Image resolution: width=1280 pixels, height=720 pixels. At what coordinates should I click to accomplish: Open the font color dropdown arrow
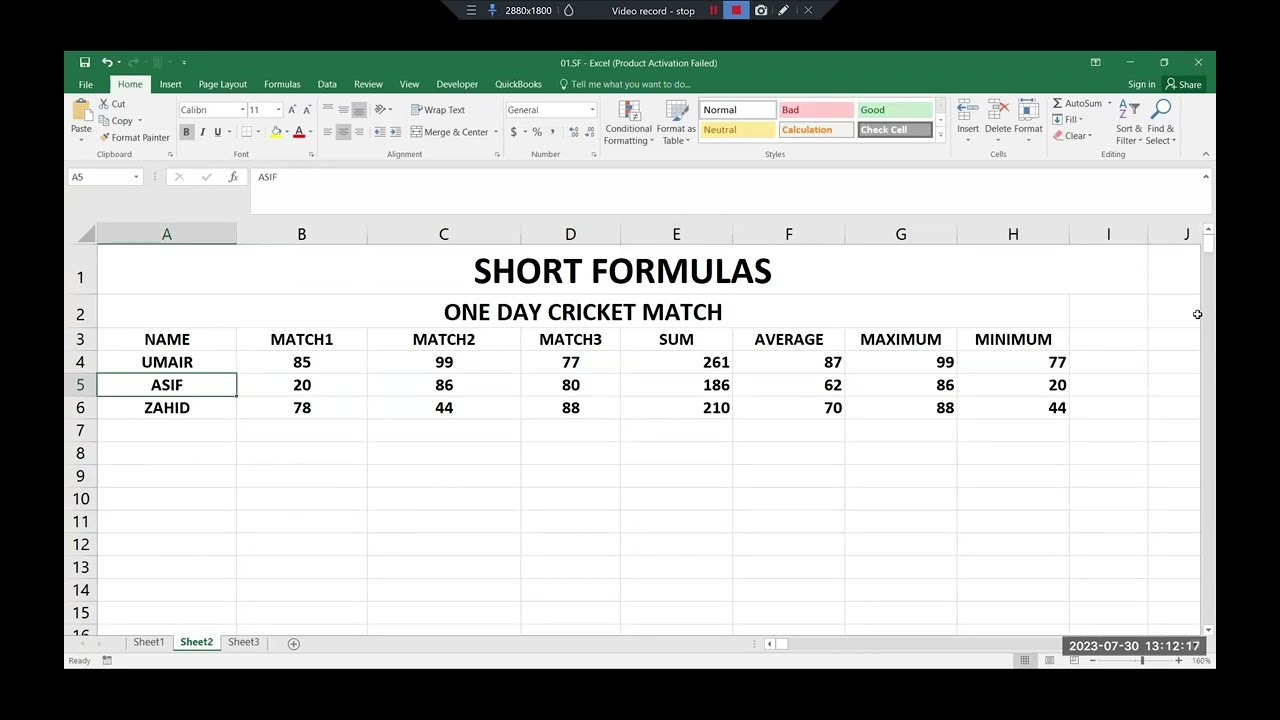tap(310, 132)
